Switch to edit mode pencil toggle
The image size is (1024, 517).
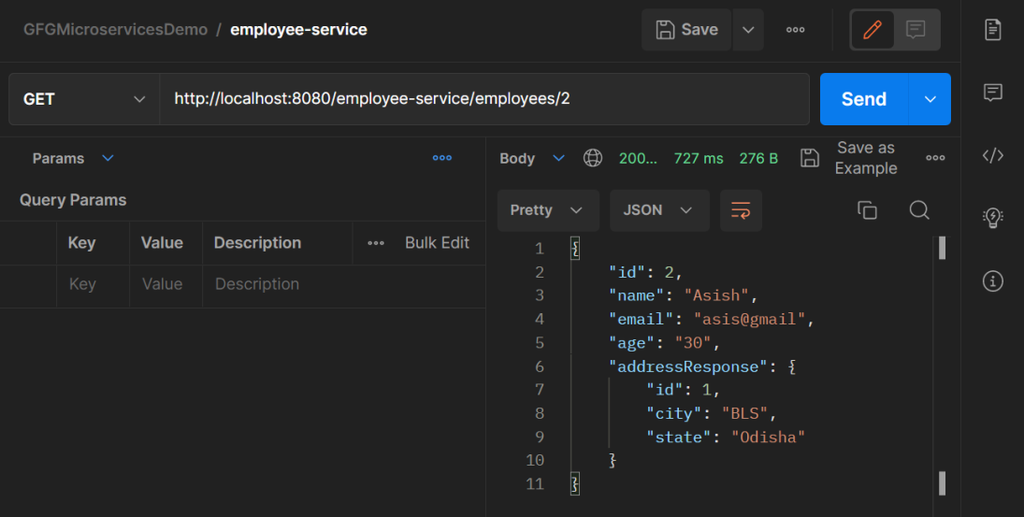click(x=872, y=30)
